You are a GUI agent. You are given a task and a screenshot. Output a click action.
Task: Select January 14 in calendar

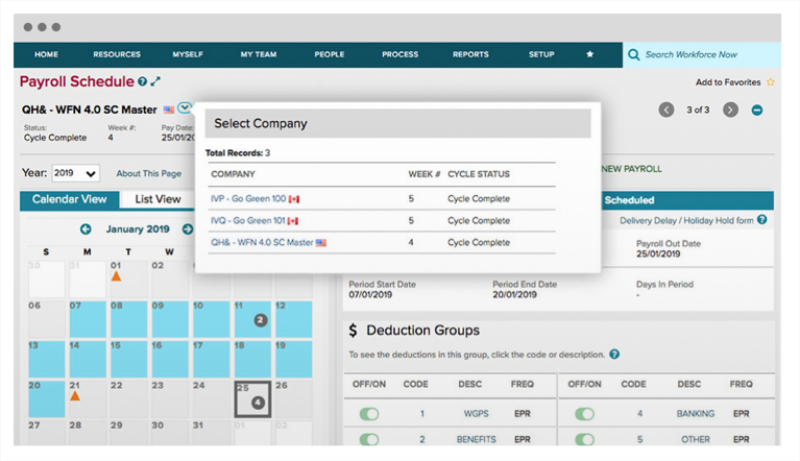(x=88, y=359)
